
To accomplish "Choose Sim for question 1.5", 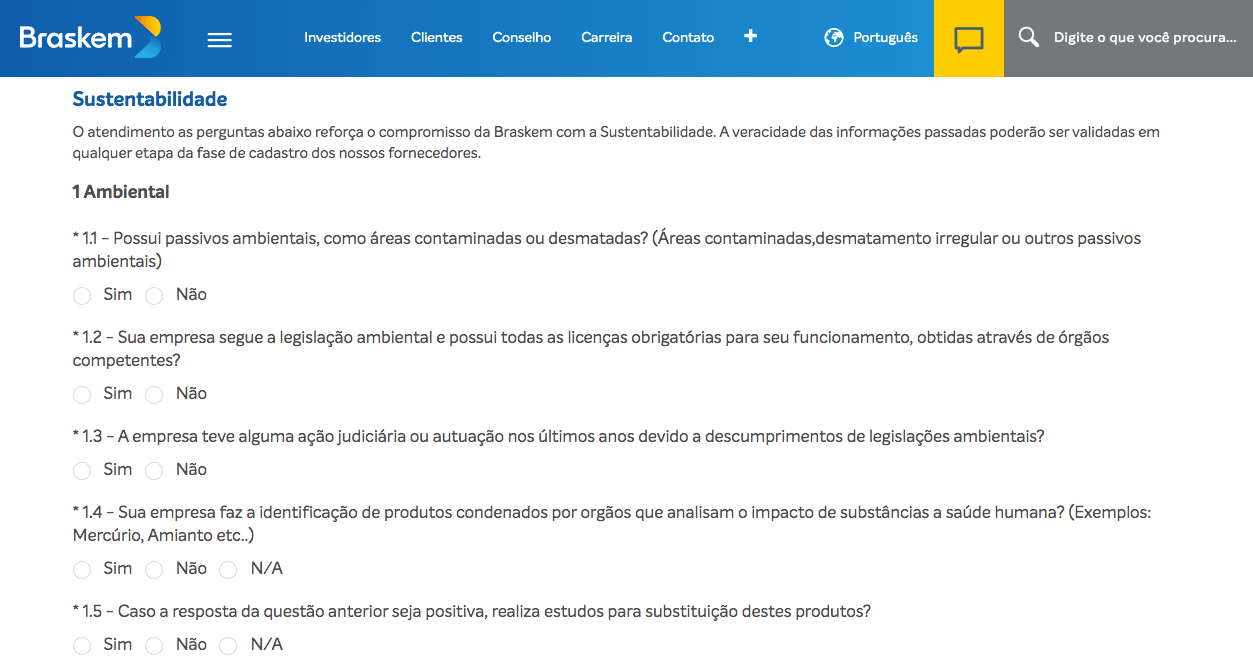I will (x=82, y=646).
